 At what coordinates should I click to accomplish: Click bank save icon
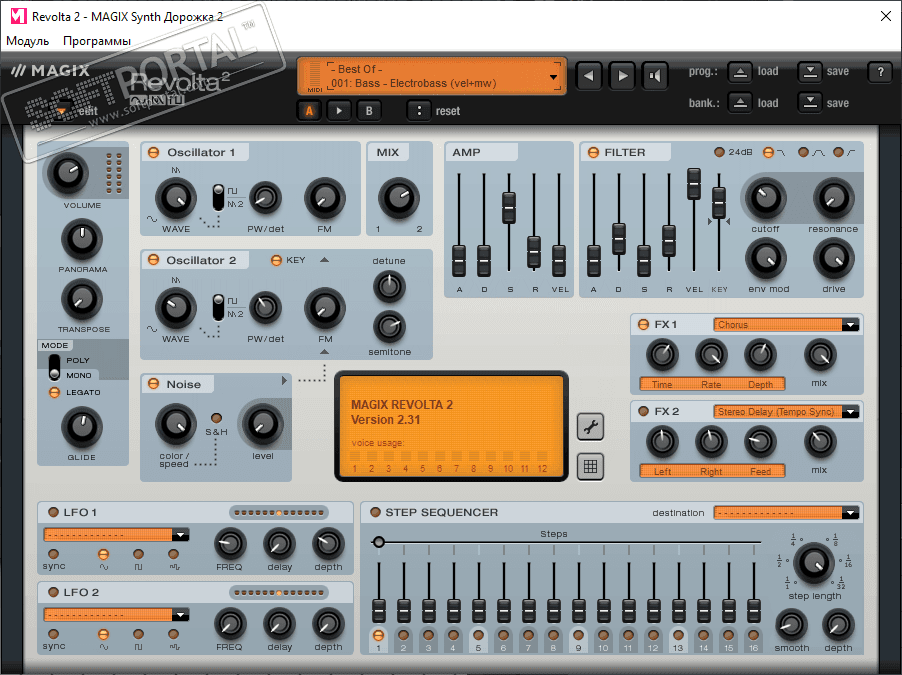[x=810, y=103]
